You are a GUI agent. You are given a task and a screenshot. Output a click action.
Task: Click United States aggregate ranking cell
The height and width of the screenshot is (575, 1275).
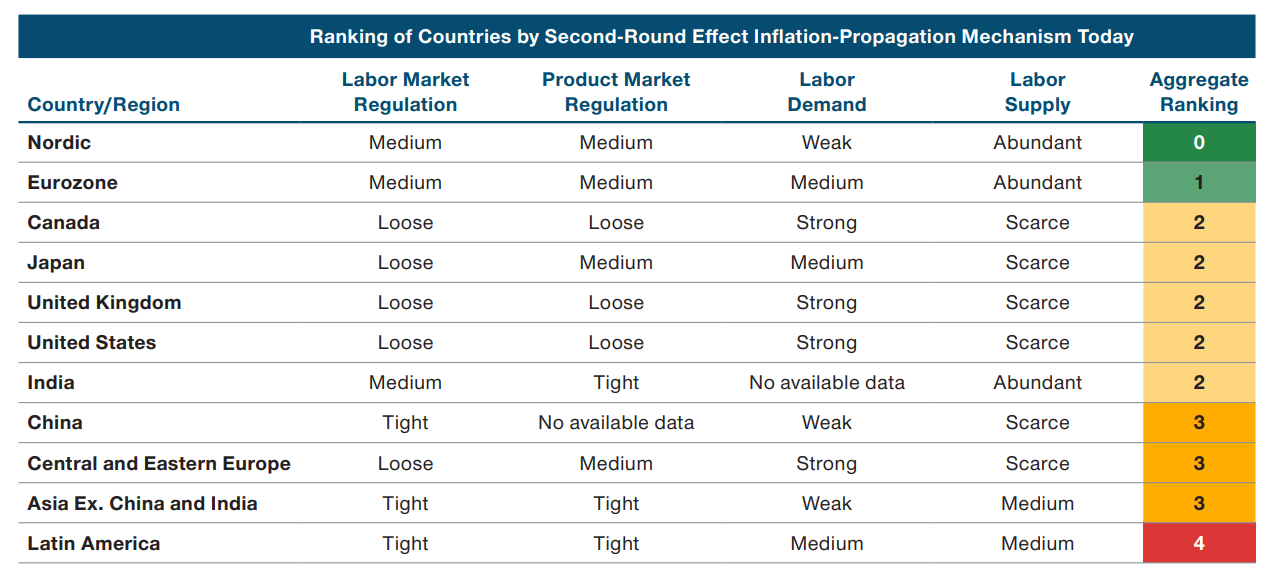coord(1198,342)
